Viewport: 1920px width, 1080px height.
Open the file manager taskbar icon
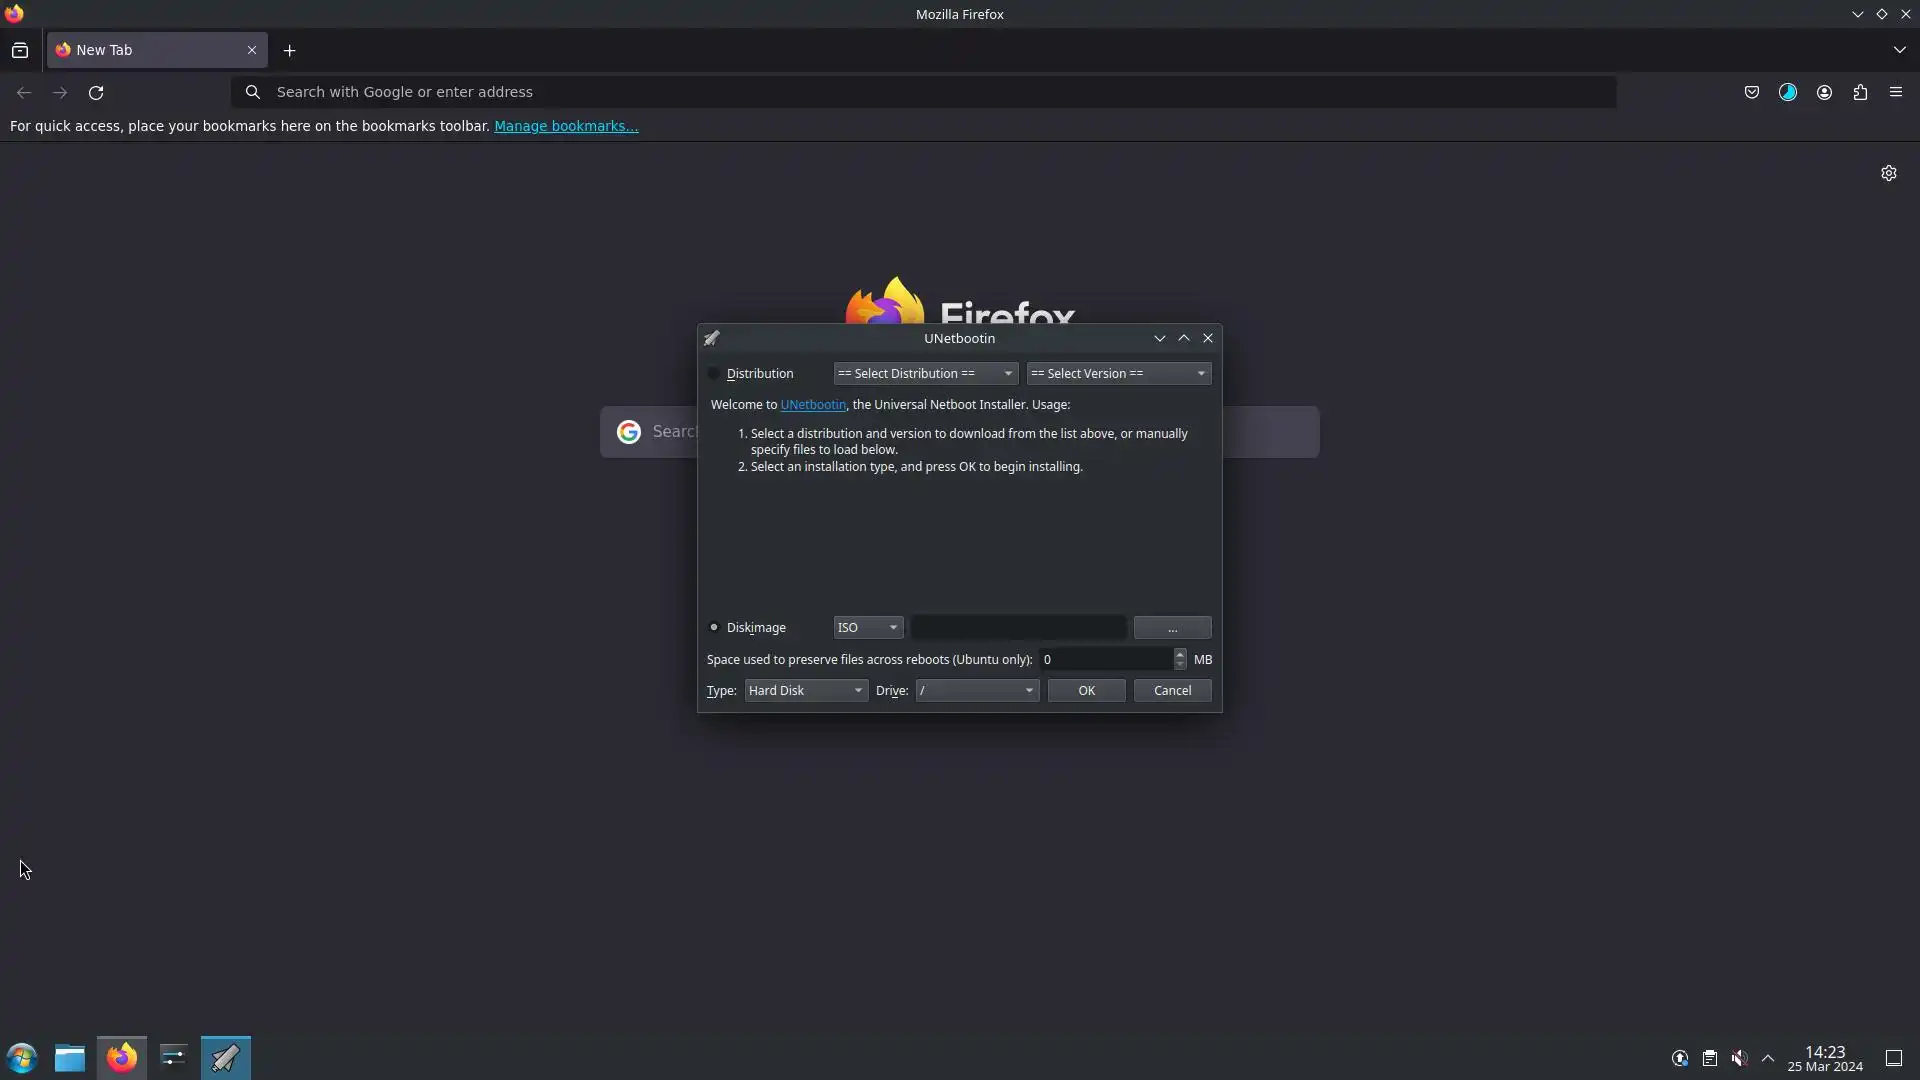coord(69,1057)
